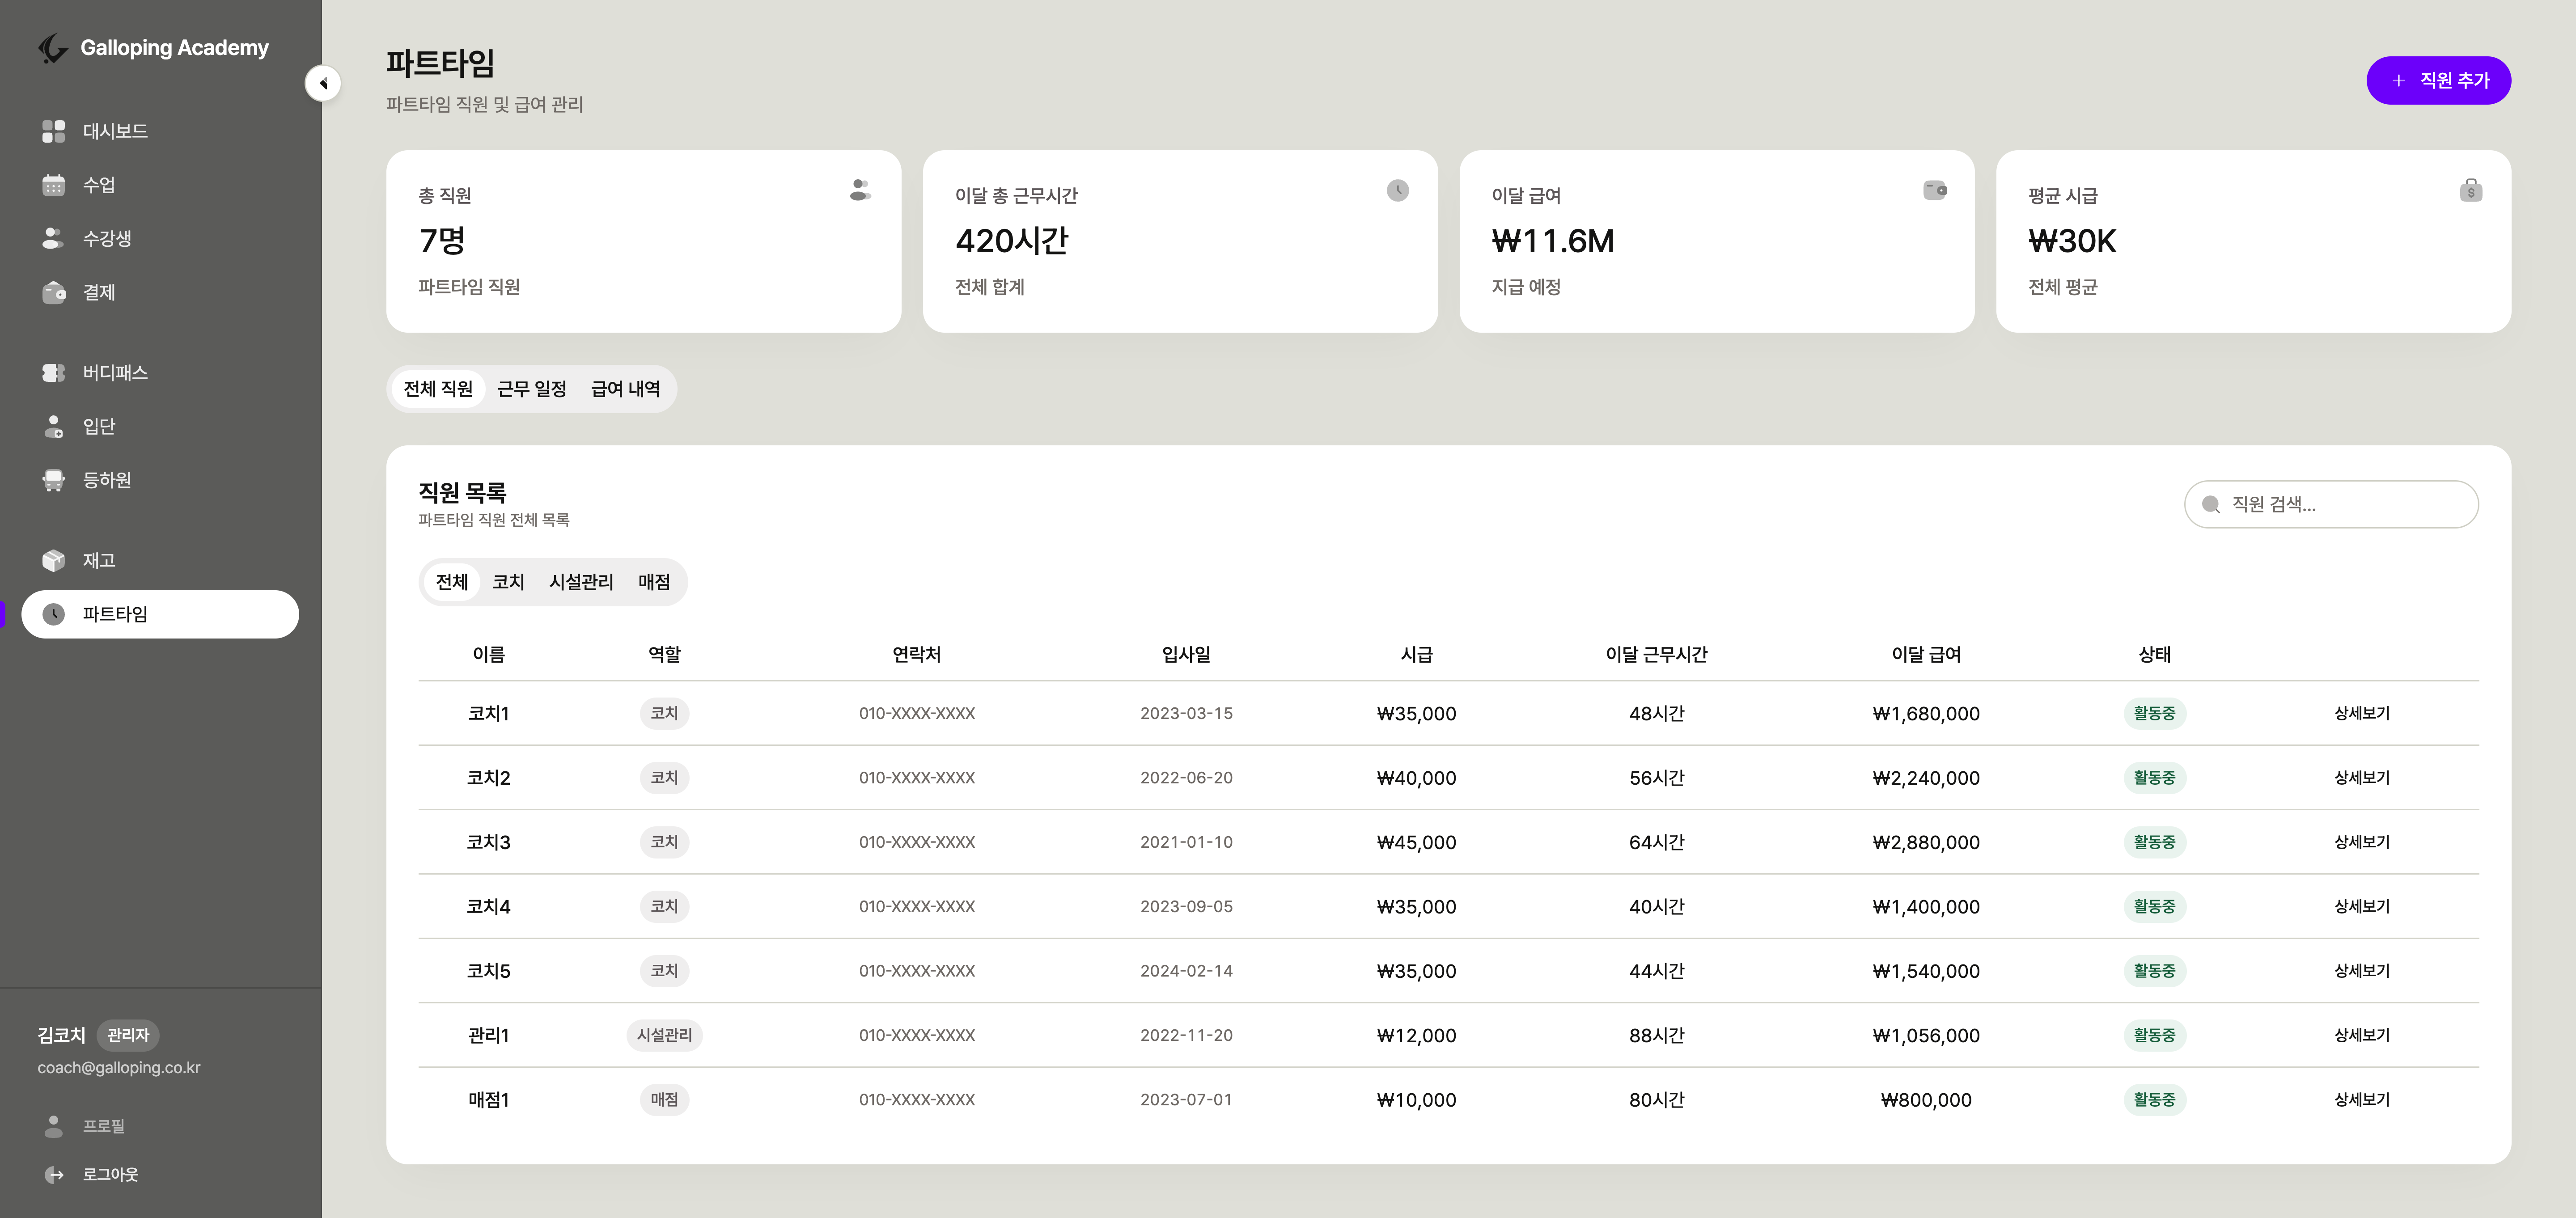This screenshot has height=1218, width=2576.
Task: Open 상세보기 for 코치1
Action: click(x=2362, y=713)
